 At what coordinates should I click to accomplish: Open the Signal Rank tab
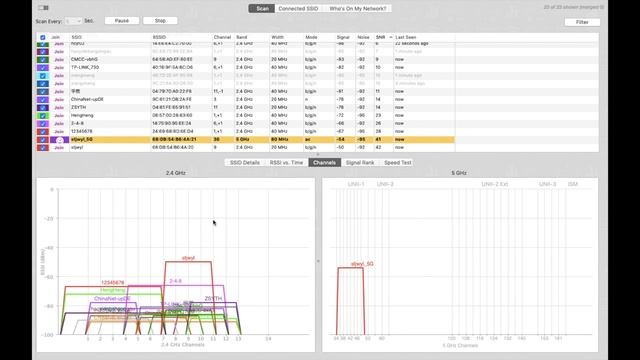click(360, 162)
